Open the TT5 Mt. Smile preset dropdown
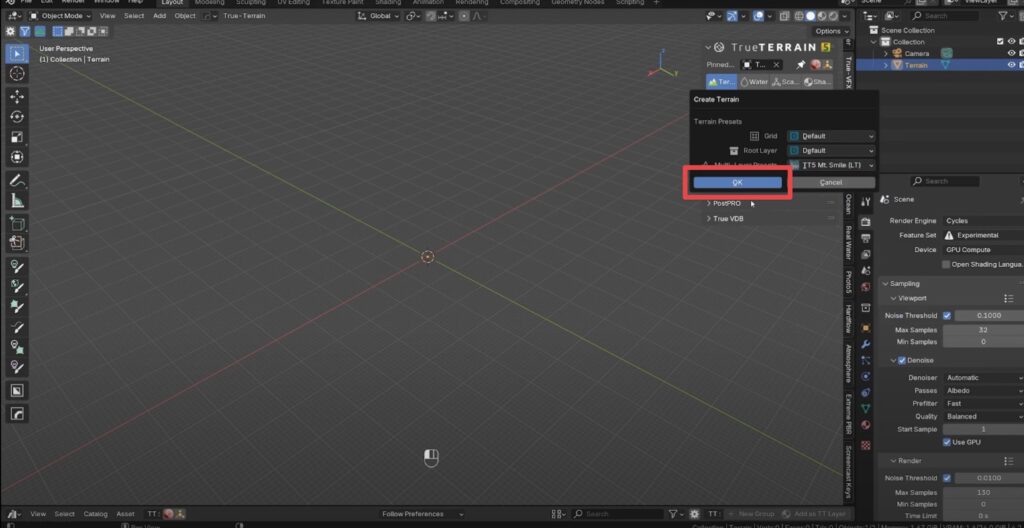This screenshot has height=528, width=1024. click(831, 165)
